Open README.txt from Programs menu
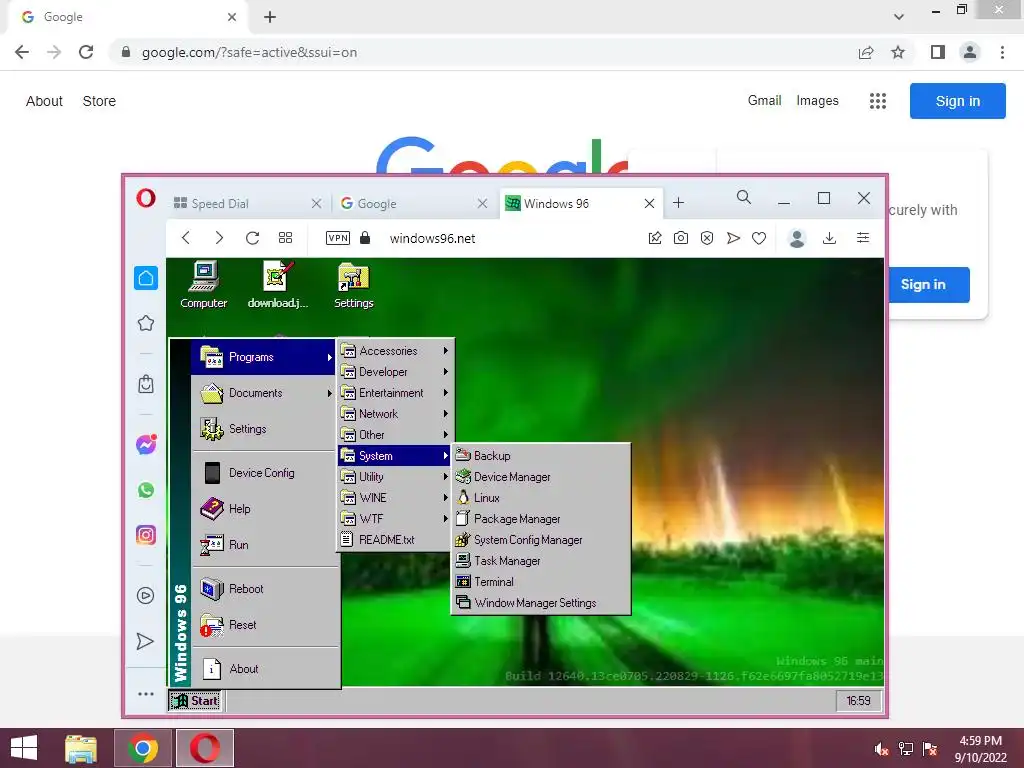The height and width of the screenshot is (768, 1024). (x=395, y=539)
